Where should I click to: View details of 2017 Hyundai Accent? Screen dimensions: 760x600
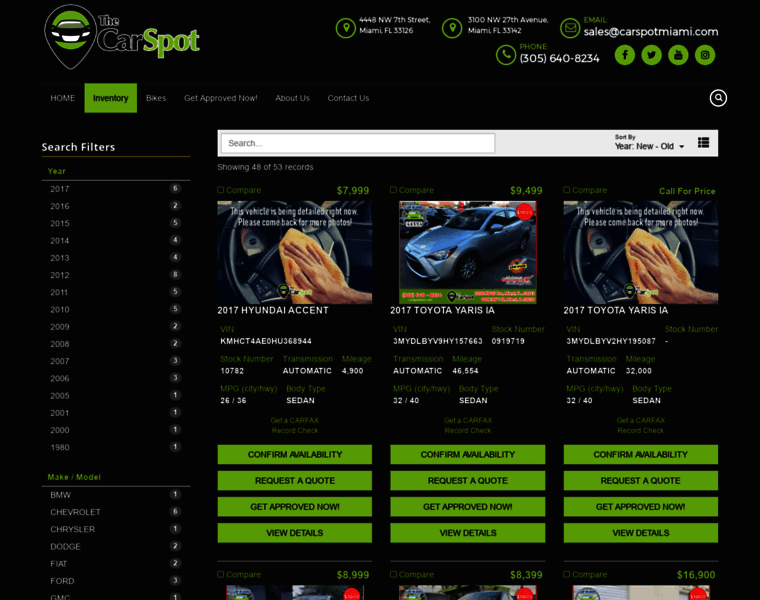(x=295, y=533)
